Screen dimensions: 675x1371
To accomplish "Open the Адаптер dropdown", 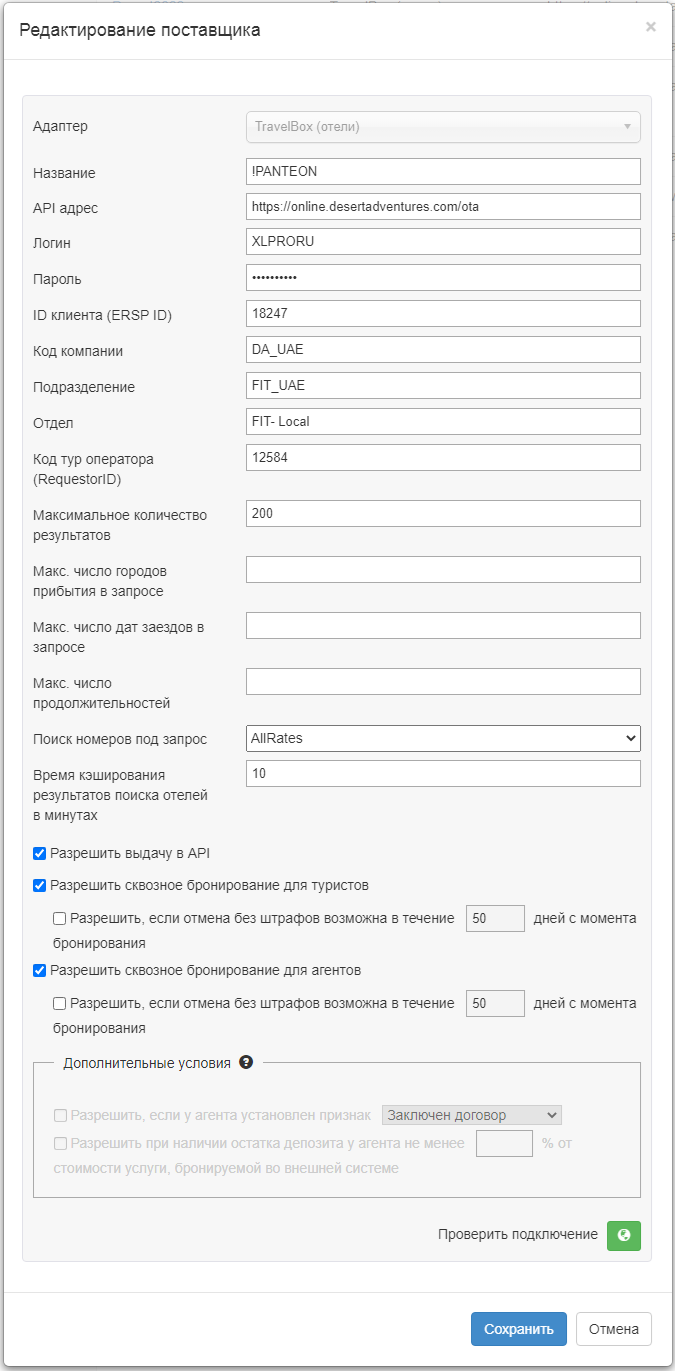I will 443,127.
